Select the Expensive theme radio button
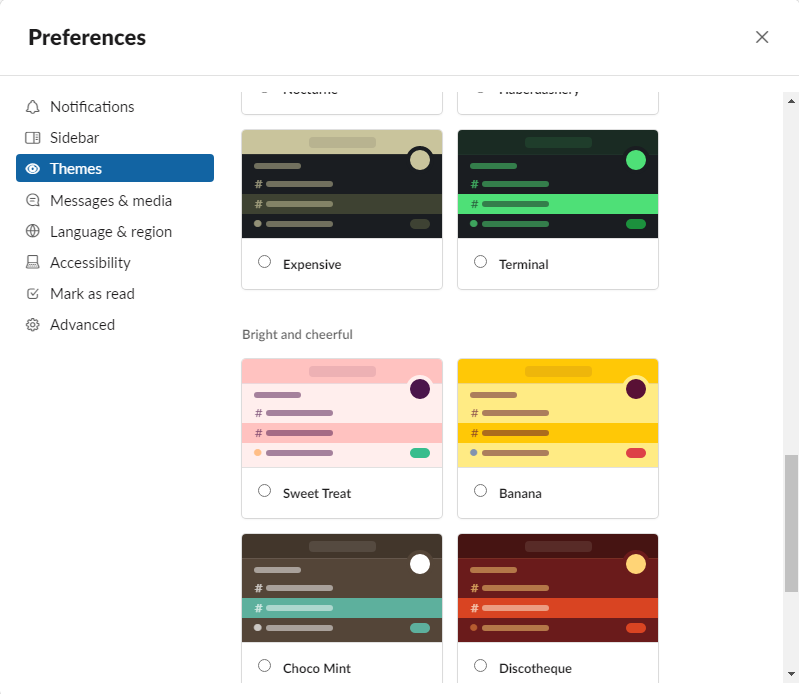Image resolution: width=799 pixels, height=694 pixels. pyautogui.click(x=264, y=262)
